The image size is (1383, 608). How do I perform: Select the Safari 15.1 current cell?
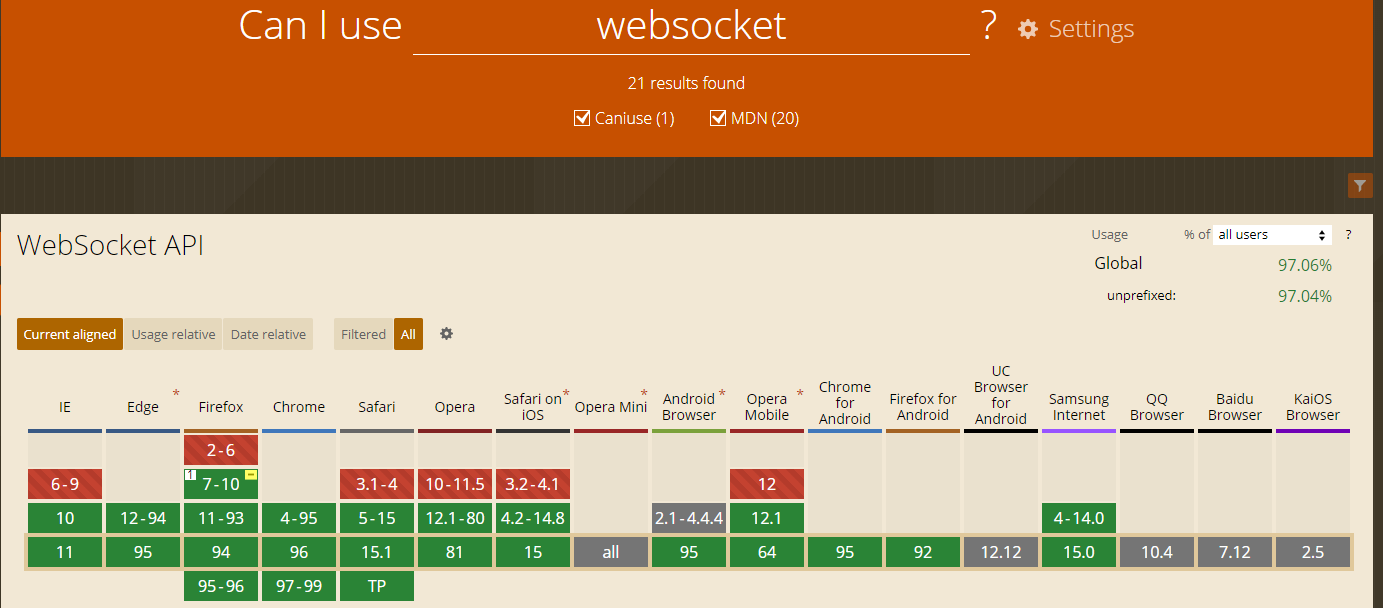pos(377,552)
